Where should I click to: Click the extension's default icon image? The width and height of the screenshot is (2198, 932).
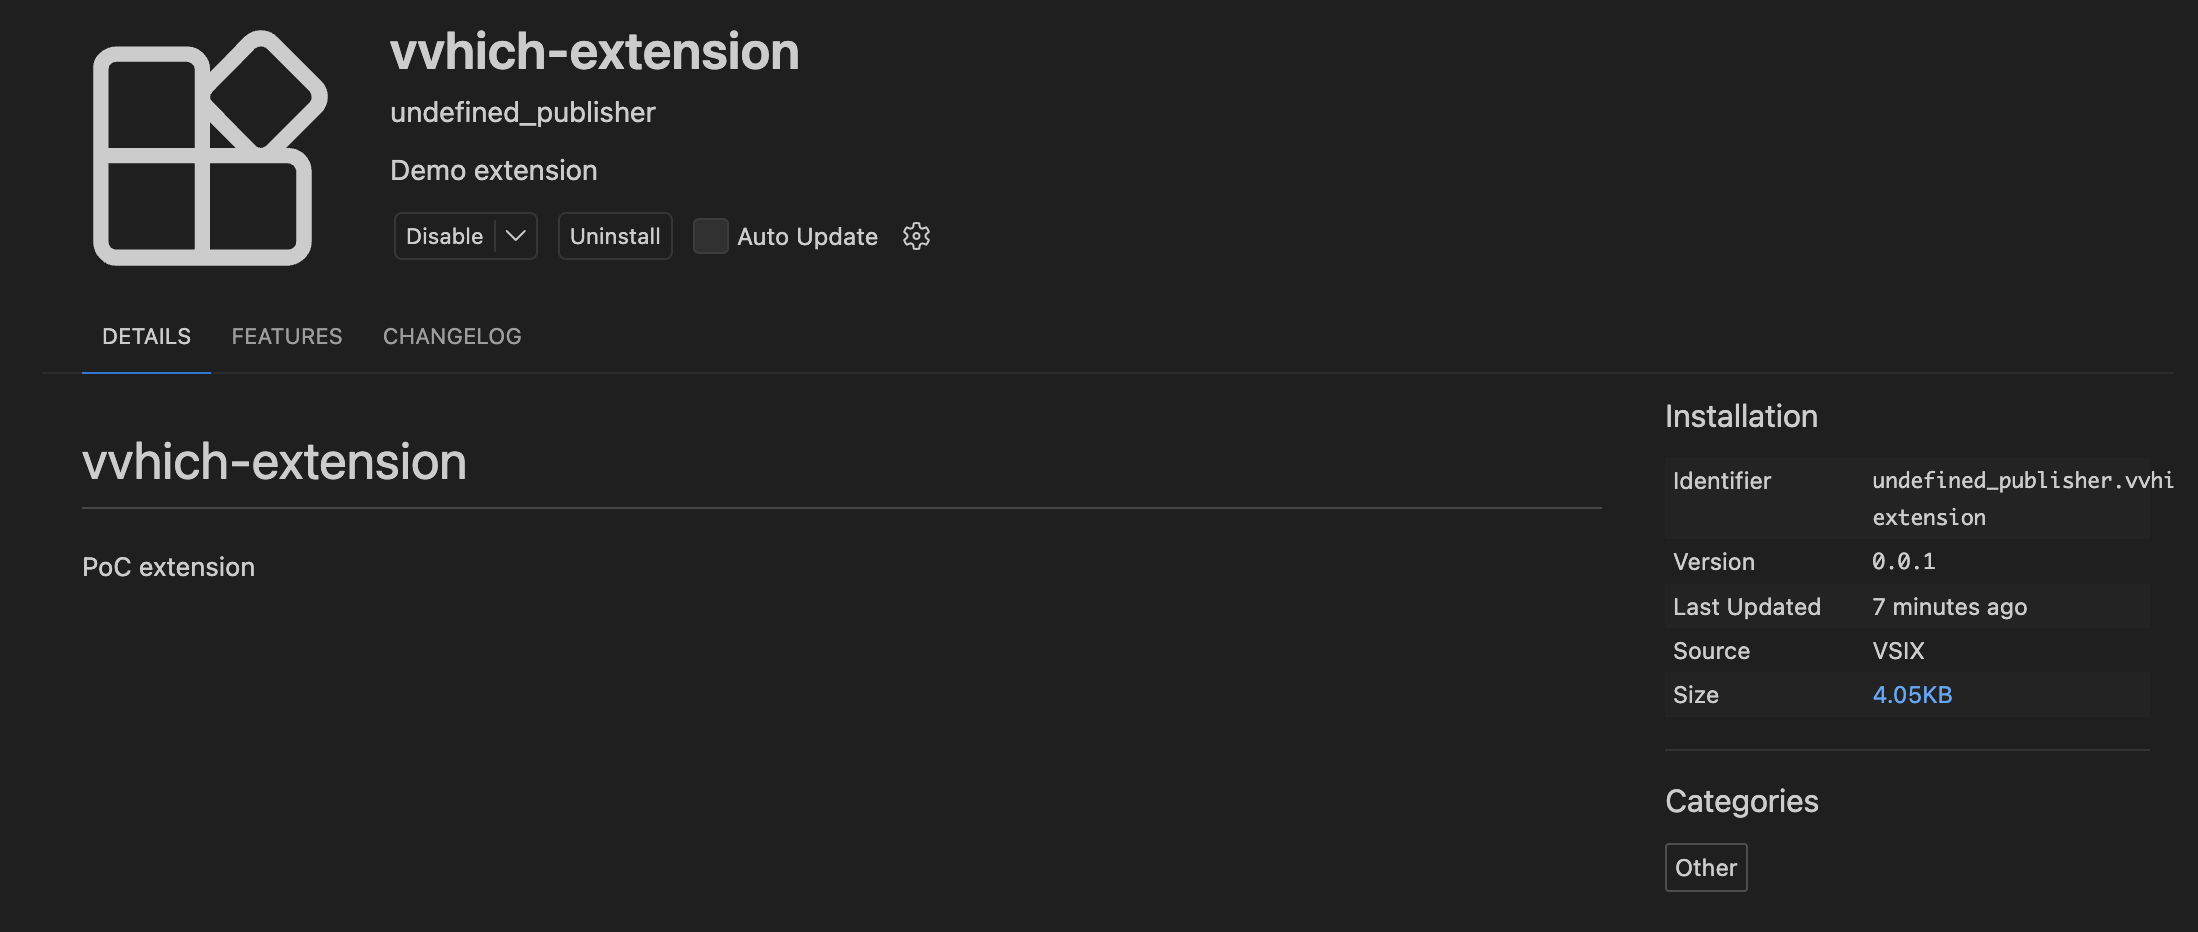pos(209,148)
